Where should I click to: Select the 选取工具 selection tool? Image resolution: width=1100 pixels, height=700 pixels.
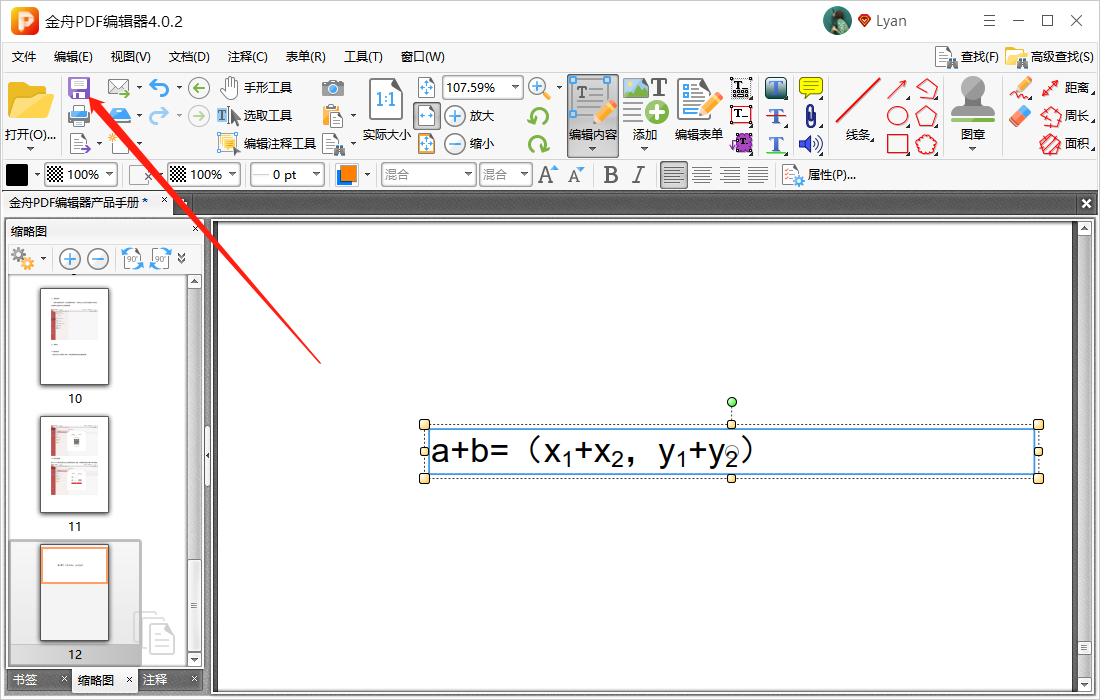[x=254, y=116]
